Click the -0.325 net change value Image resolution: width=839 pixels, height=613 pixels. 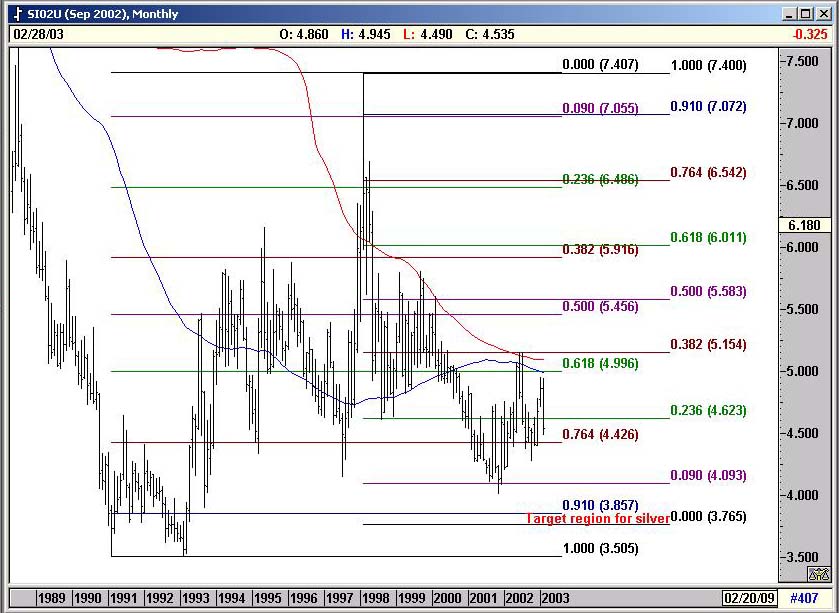(x=810, y=34)
